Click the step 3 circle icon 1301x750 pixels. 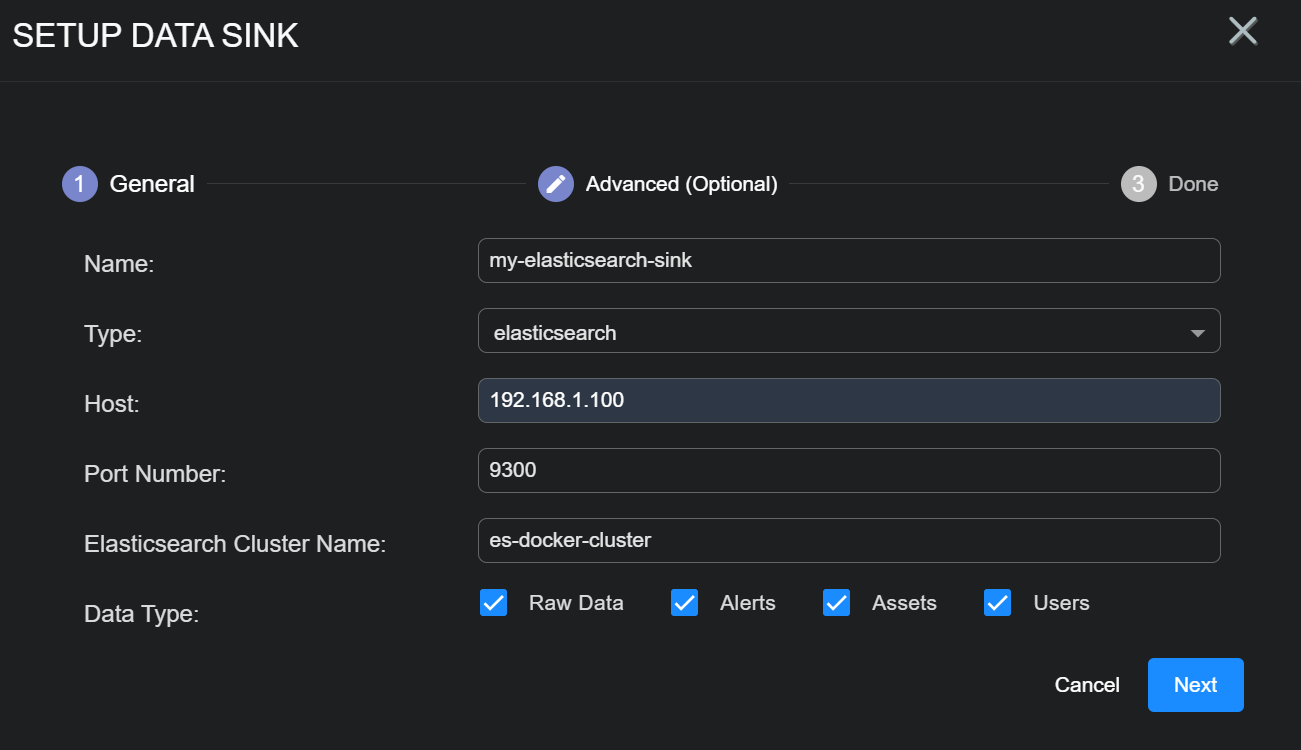[x=1138, y=184]
